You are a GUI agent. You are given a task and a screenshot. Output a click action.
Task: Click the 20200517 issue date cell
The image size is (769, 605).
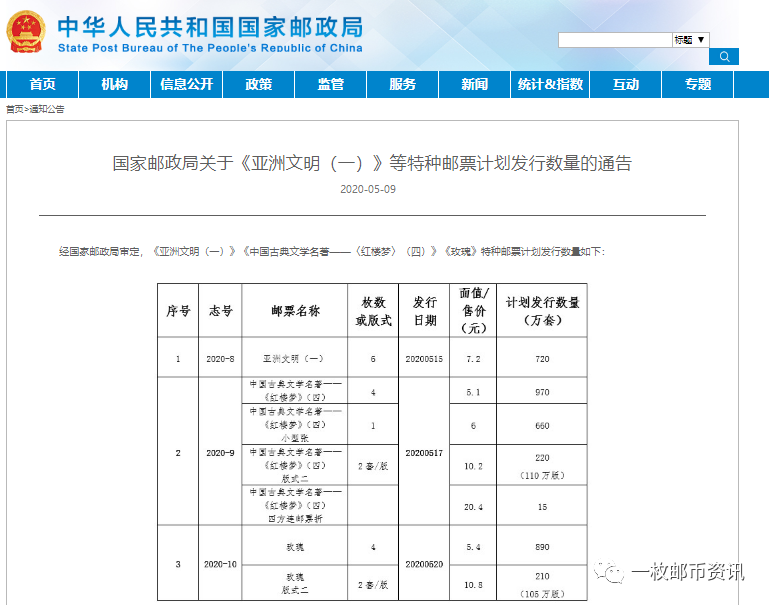(424, 453)
